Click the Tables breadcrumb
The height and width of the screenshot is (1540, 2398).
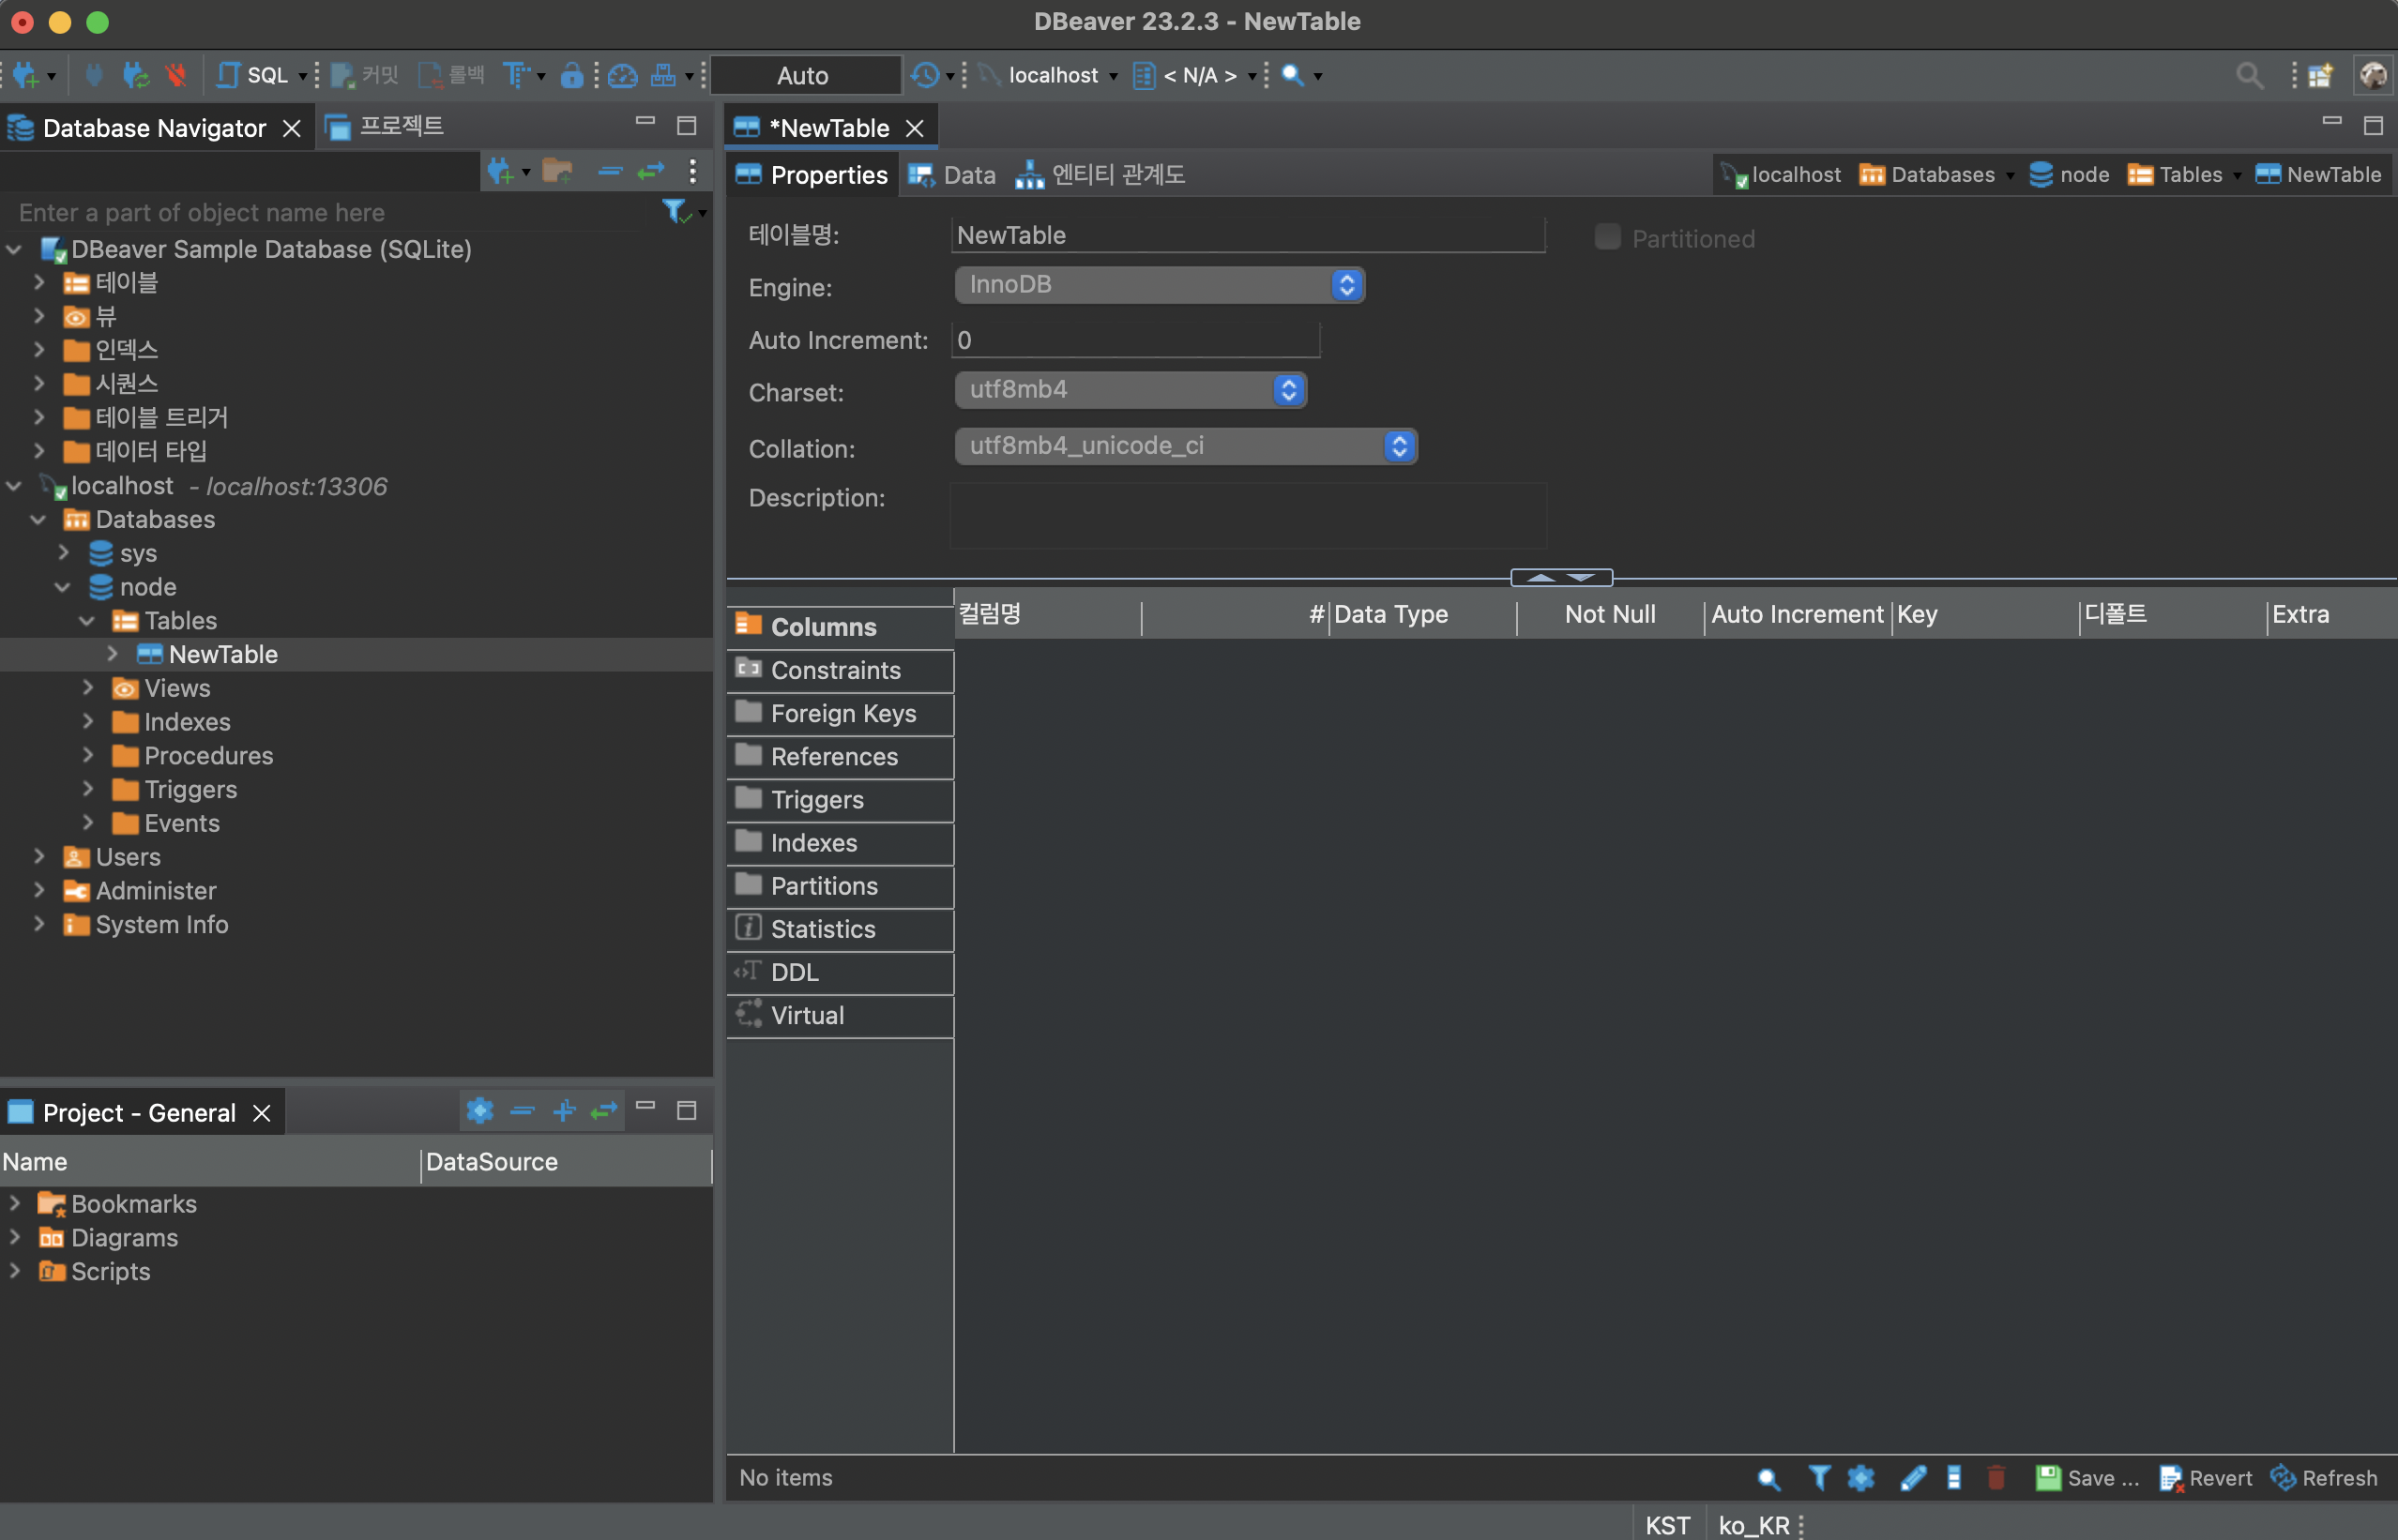pyautogui.click(x=2176, y=175)
